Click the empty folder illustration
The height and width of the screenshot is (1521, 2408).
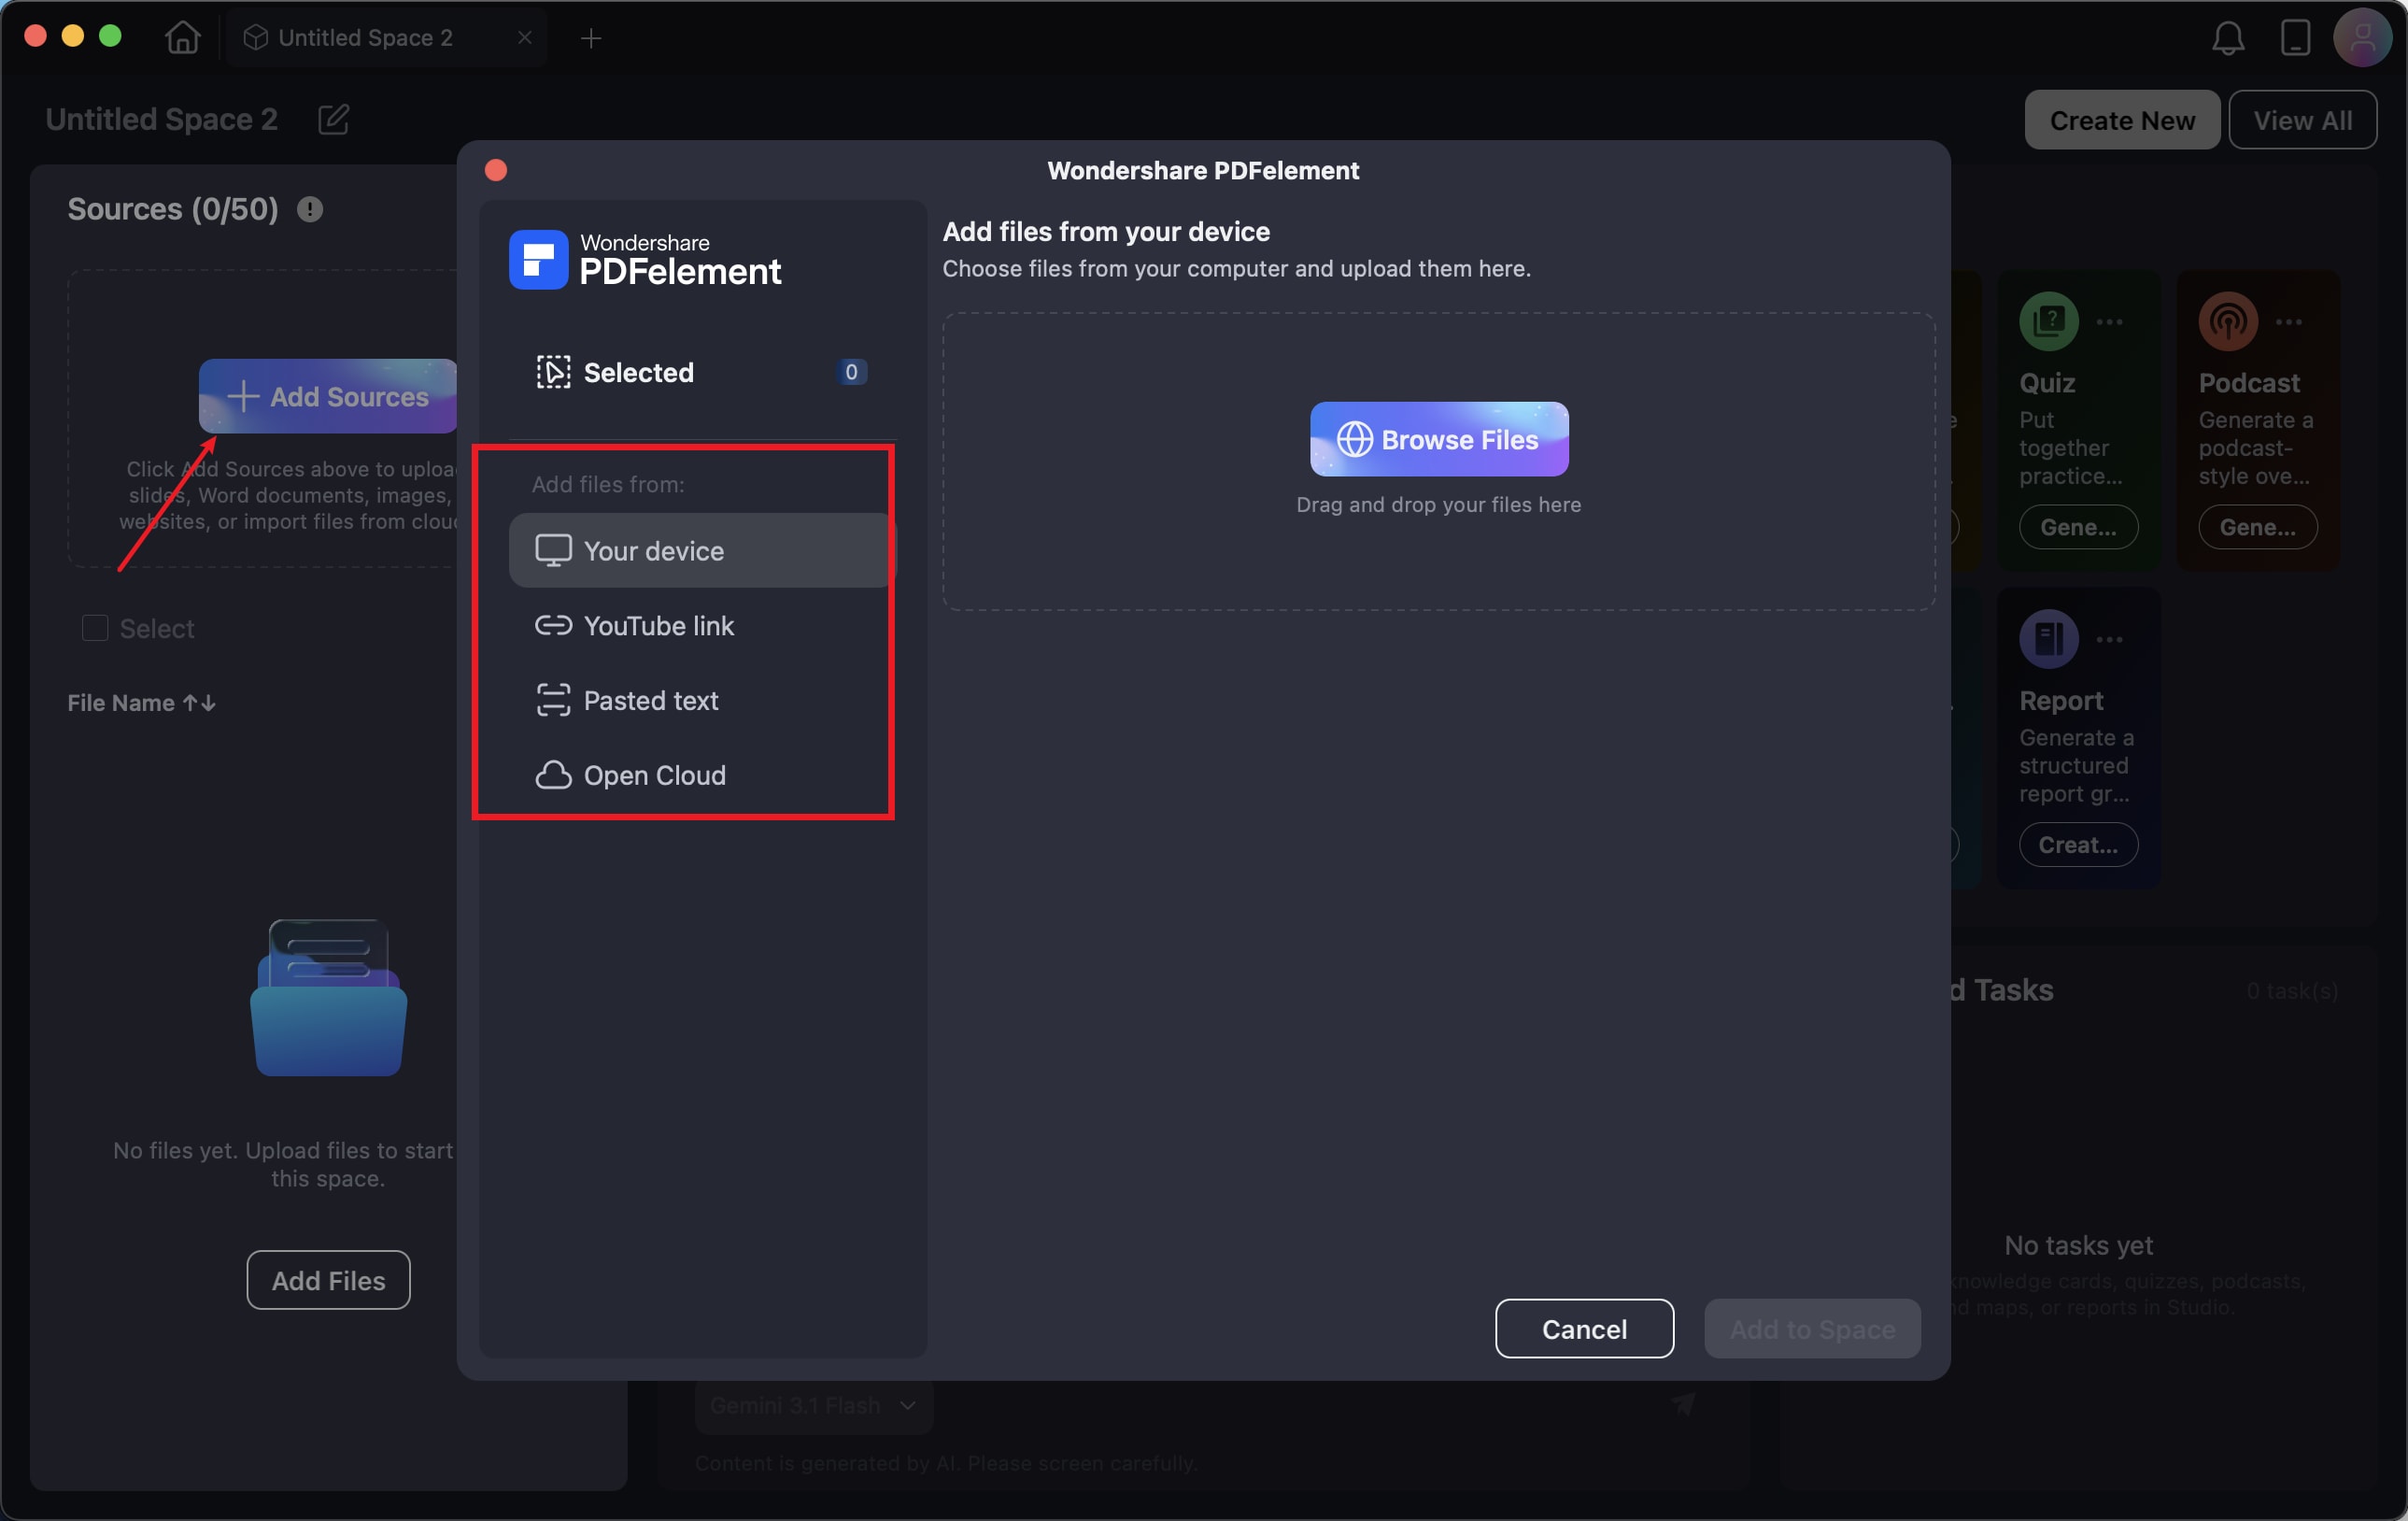tap(328, 997)
